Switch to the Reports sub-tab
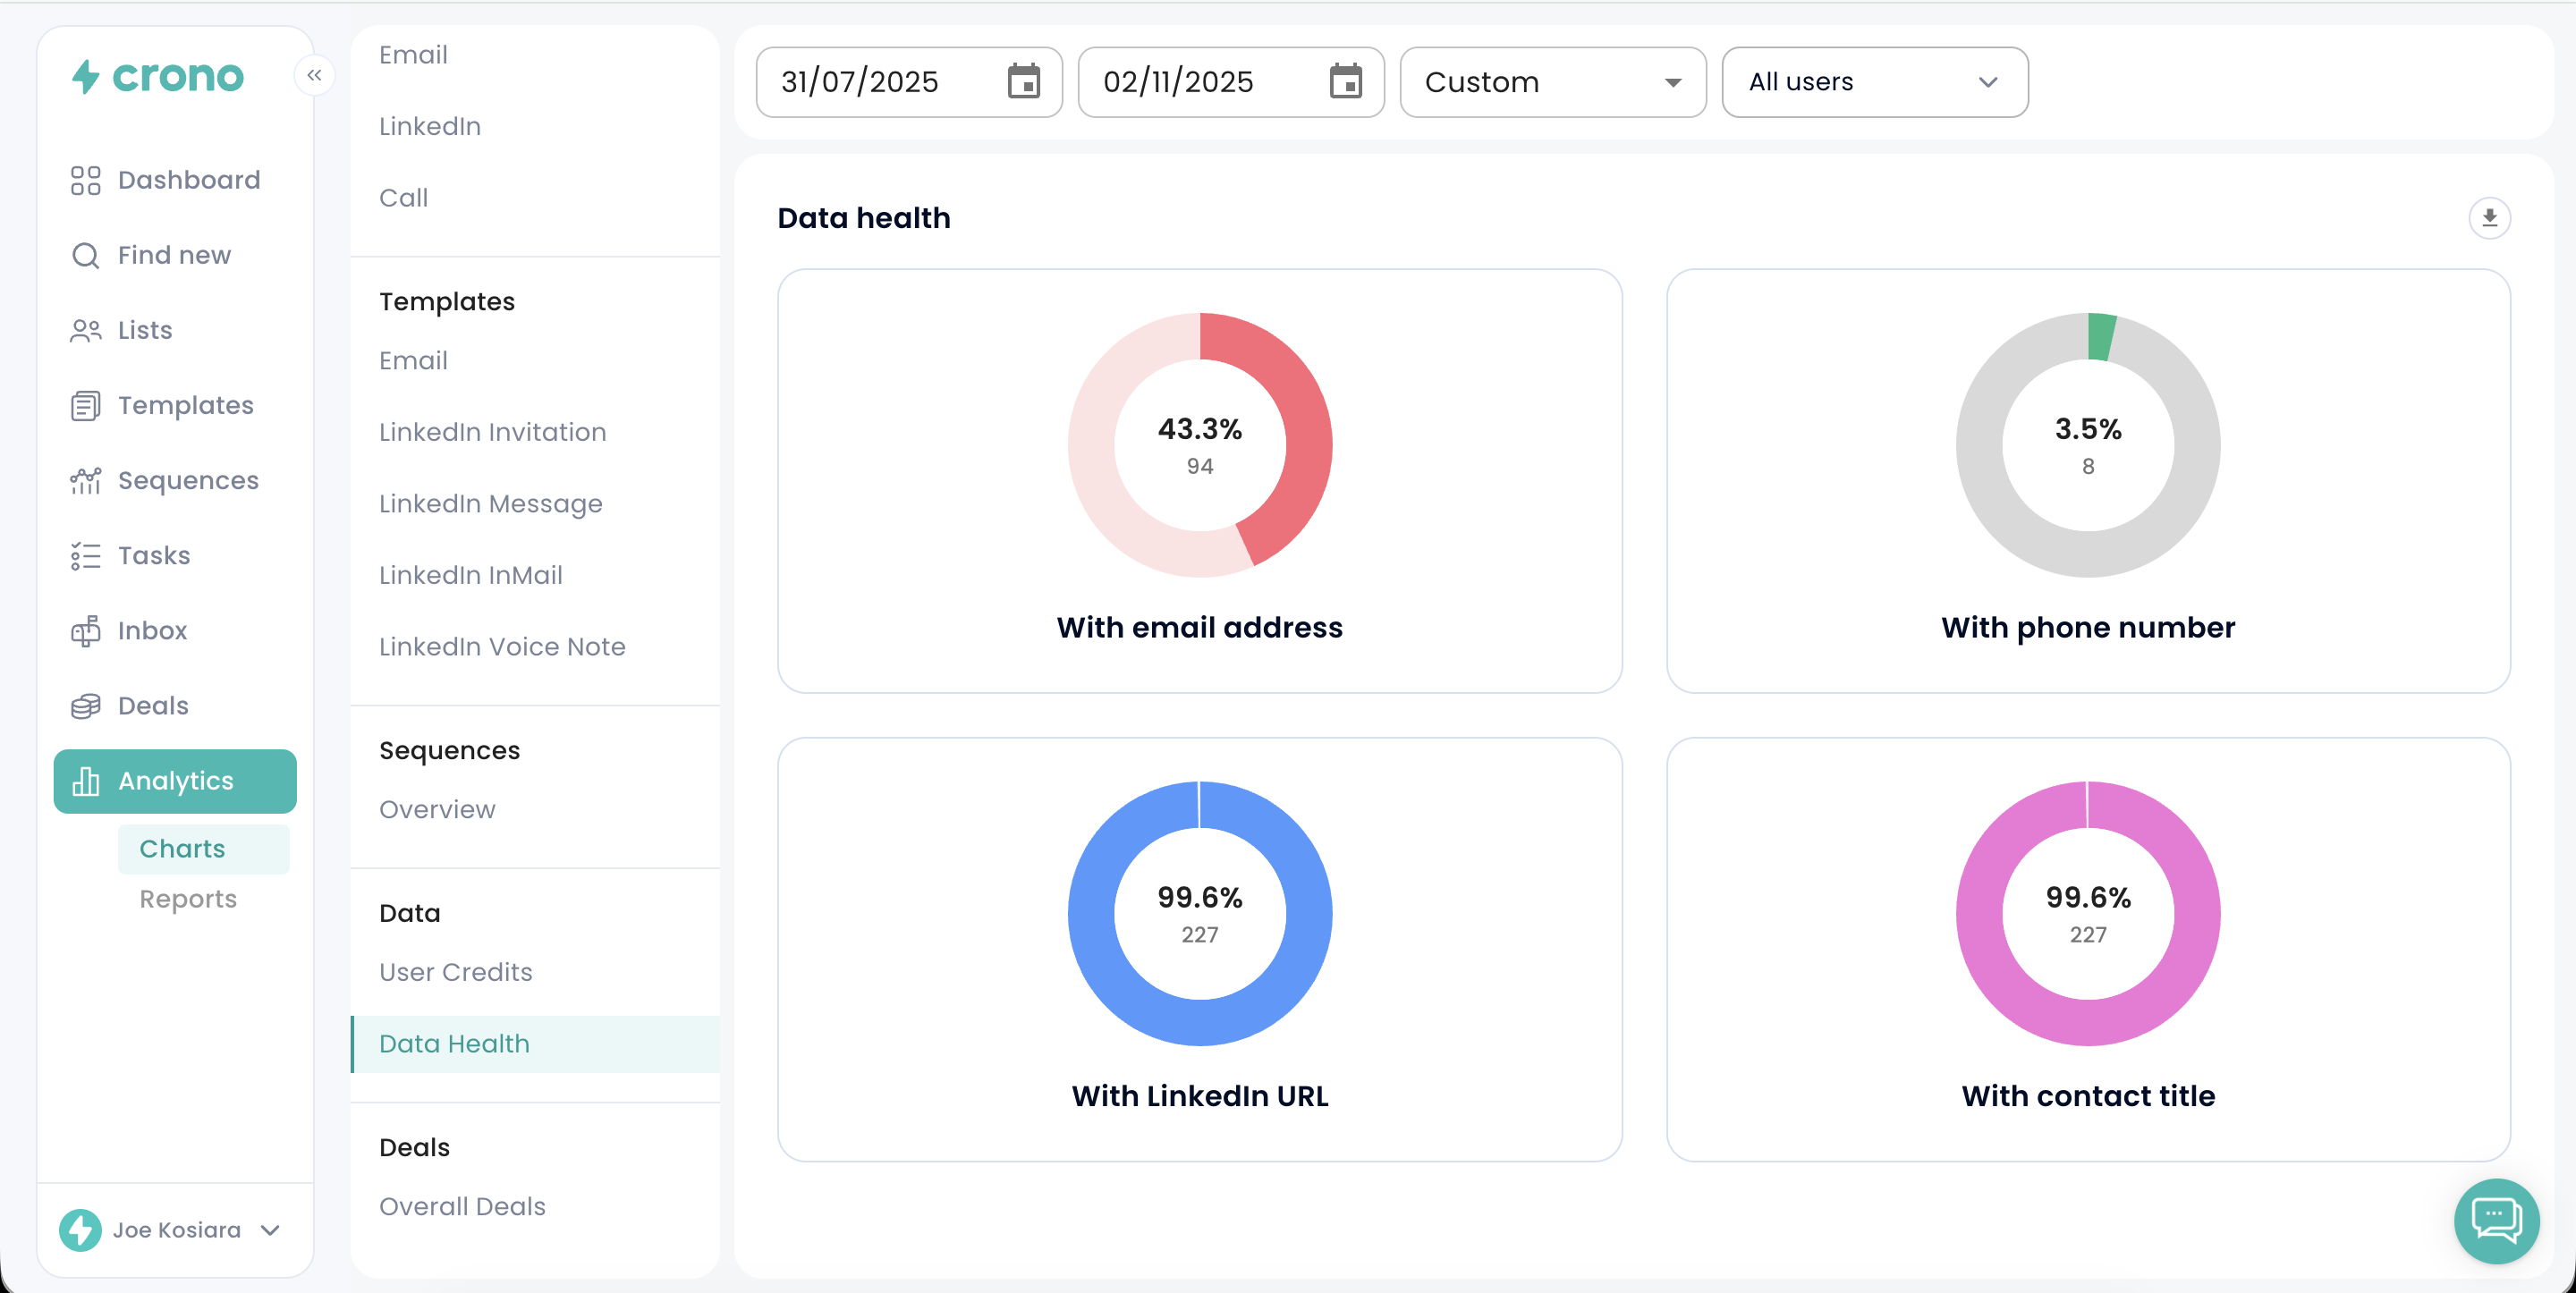The height and width of the screenshot is (1293, 2576). point(188,899)
